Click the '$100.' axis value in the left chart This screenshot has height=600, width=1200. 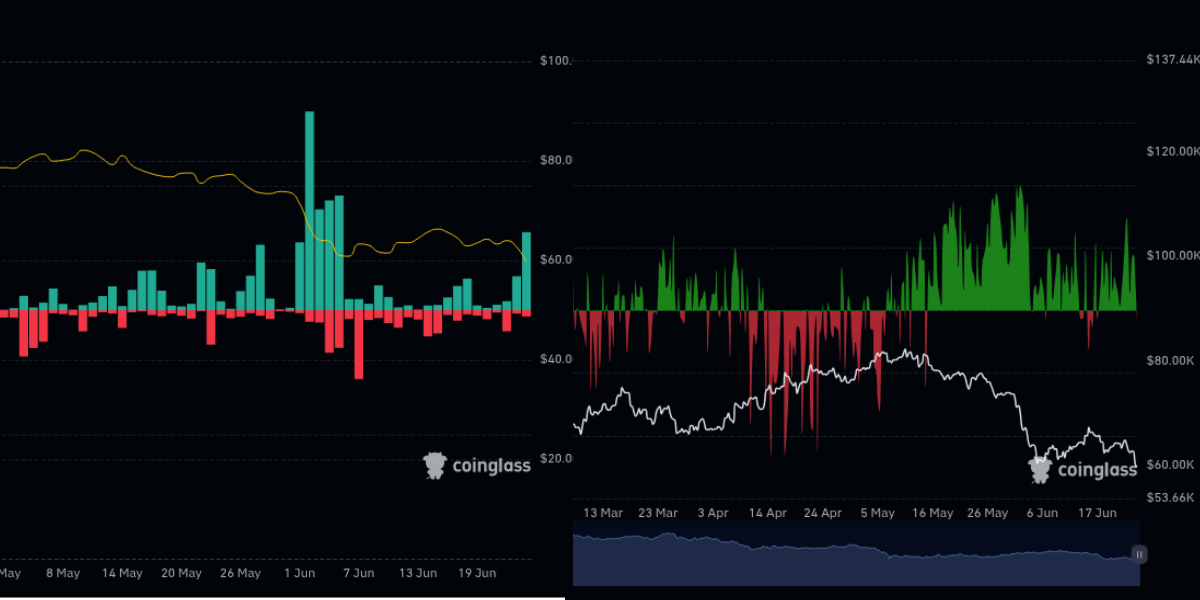tap(555, 61)
